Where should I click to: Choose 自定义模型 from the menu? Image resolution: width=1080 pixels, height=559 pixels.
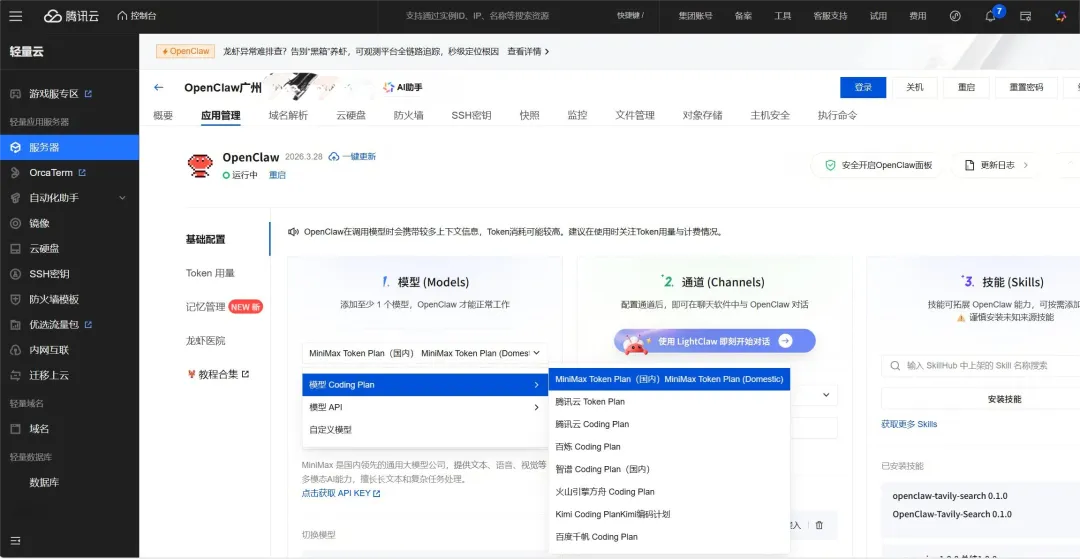(424, 430)
